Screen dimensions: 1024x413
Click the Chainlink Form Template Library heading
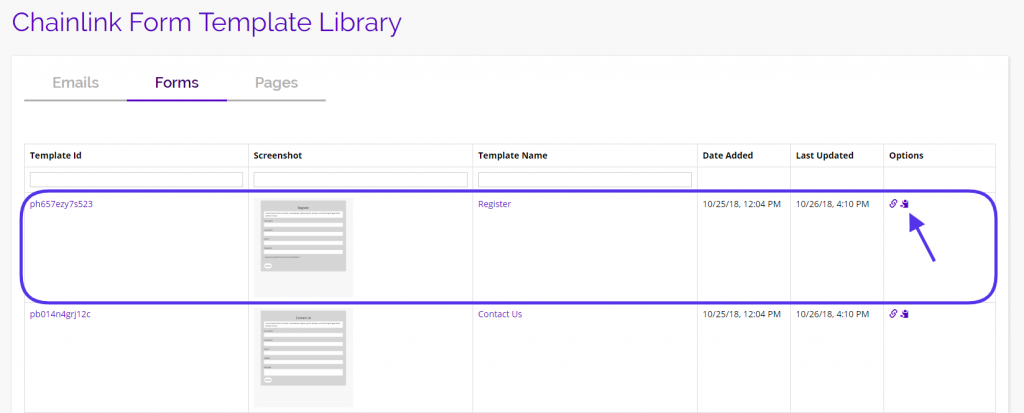pos(206,22)
